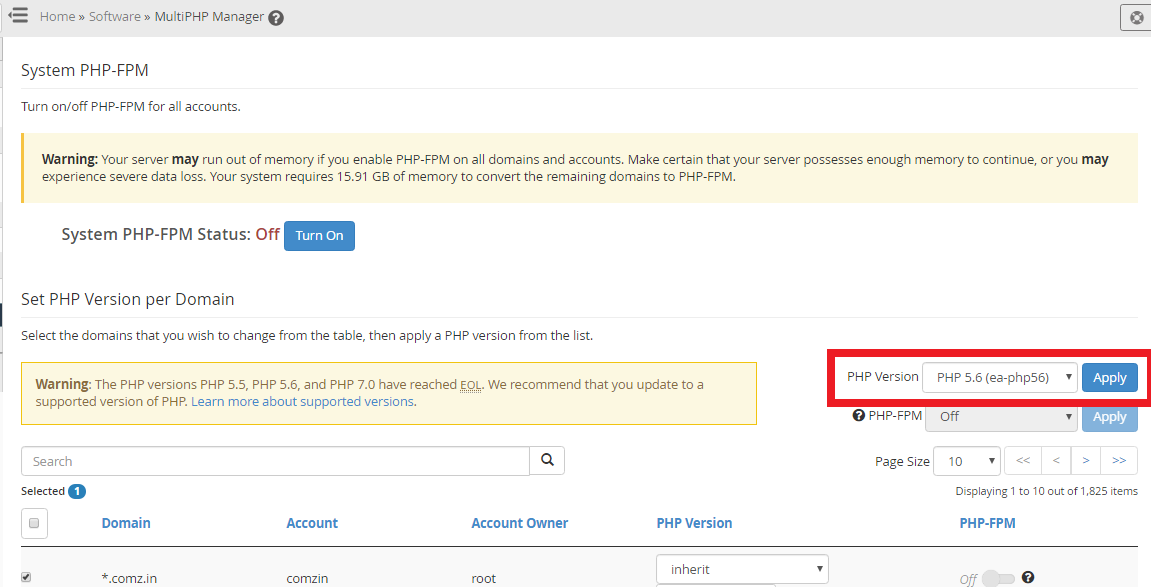Screen dimensions: 1151x587
Task: Toggle the hamburger sidebar menu icon
Action: coord(17,16)
